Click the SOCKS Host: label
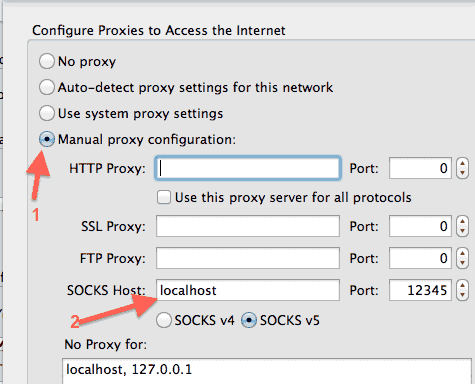 pyautogui.click(x=106, y=290)
